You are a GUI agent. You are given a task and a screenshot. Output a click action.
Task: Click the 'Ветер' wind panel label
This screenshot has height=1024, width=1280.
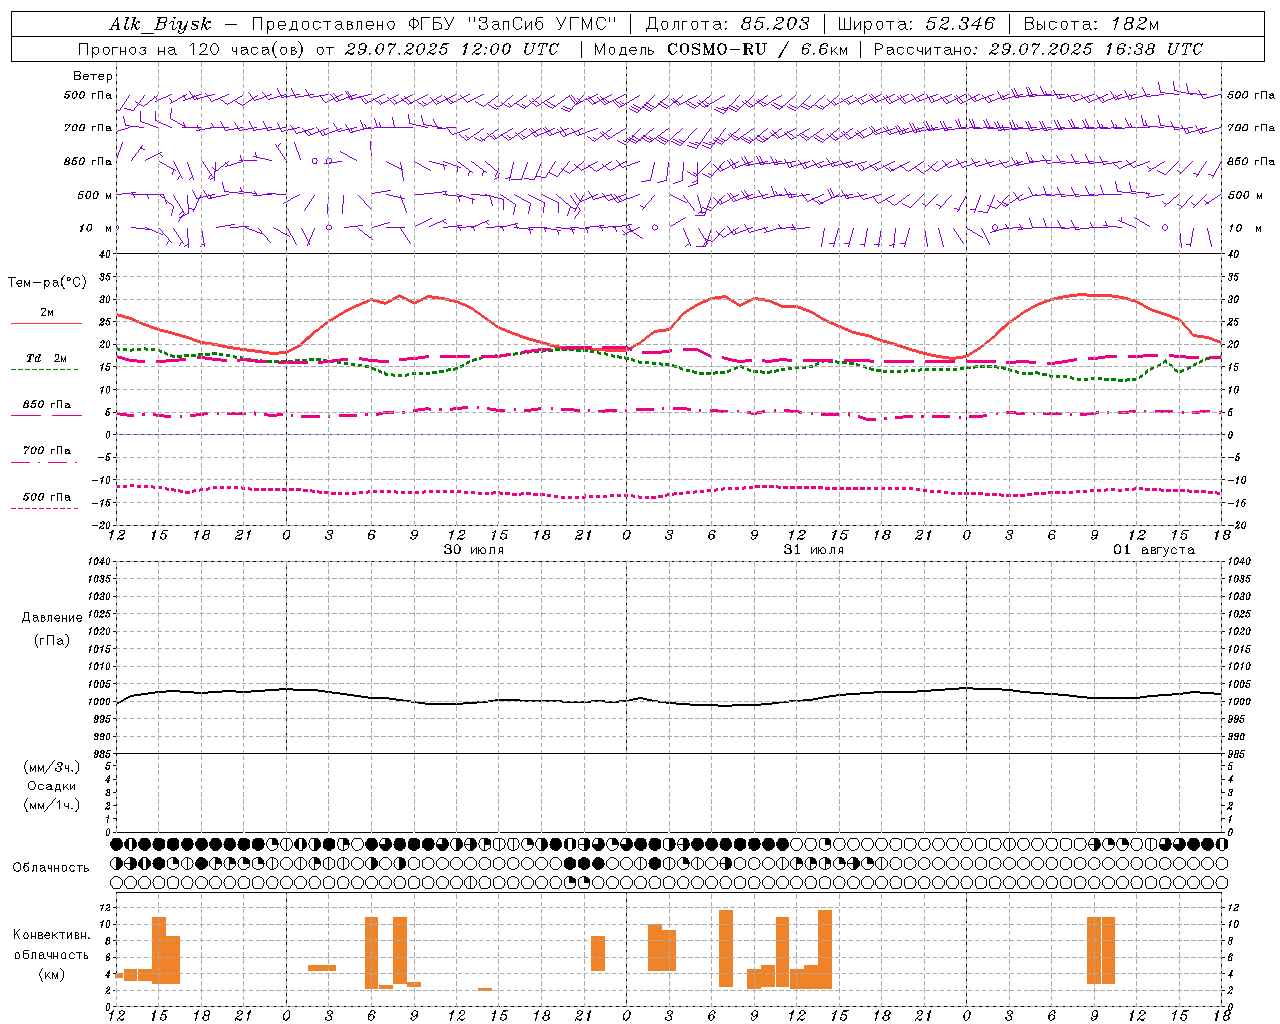(93, 76)
